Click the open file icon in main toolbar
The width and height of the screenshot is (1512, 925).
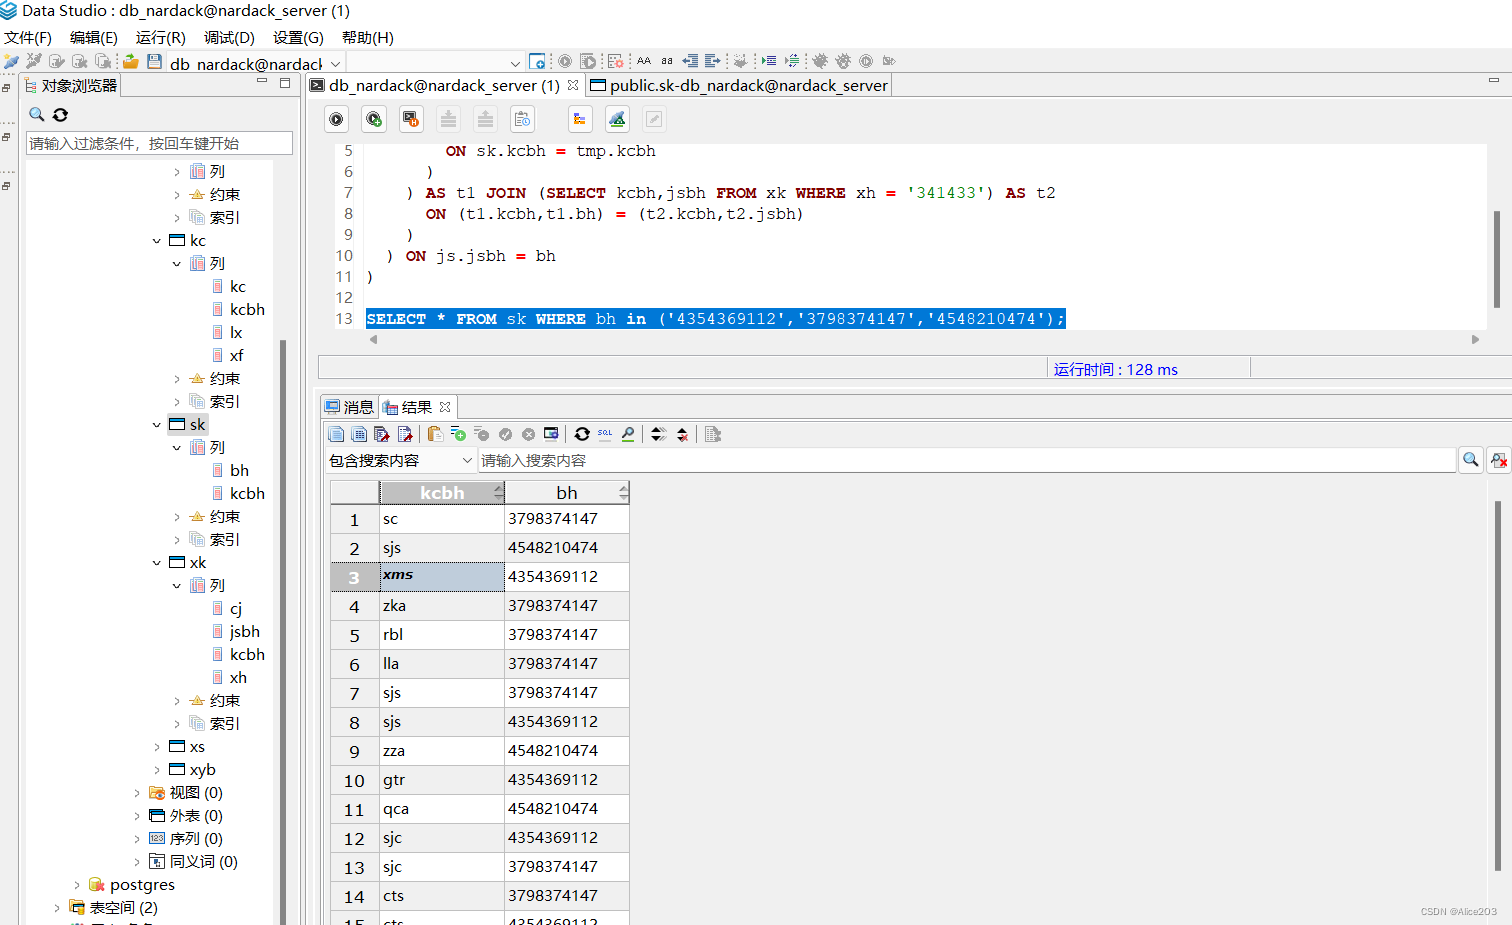point(131,61)
